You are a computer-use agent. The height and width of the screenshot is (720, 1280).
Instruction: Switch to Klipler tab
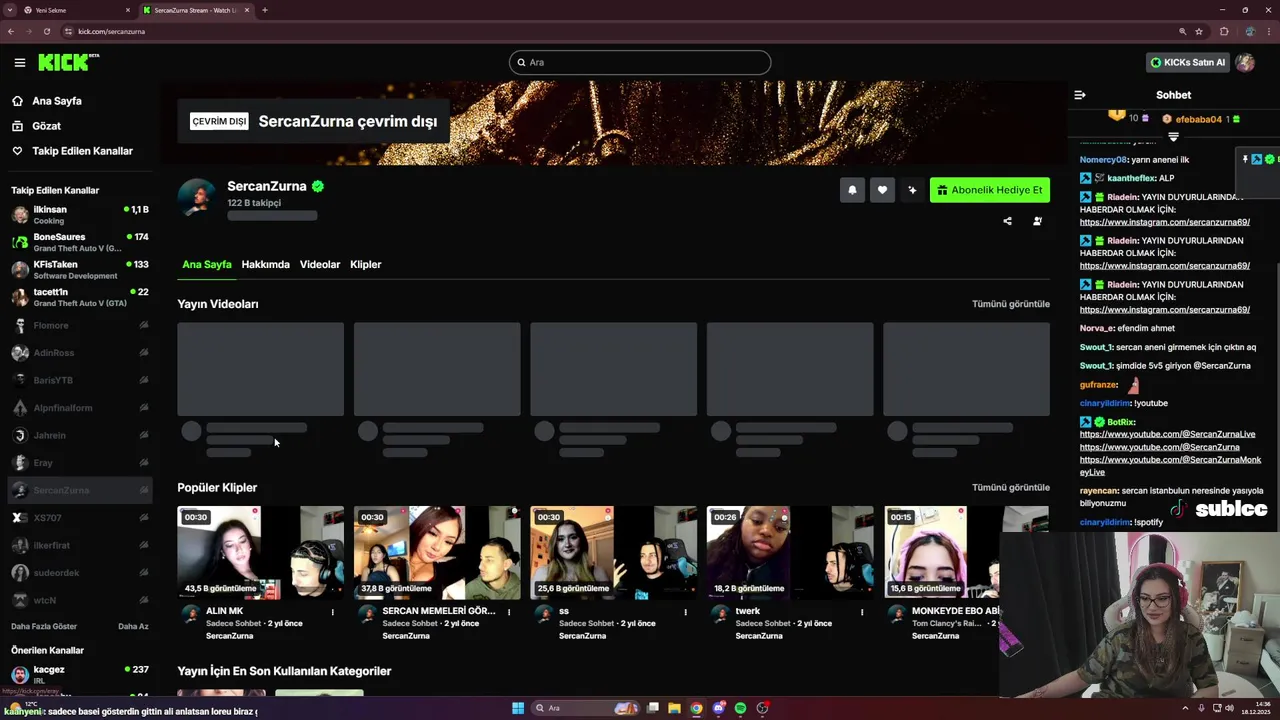click(365, 264)
